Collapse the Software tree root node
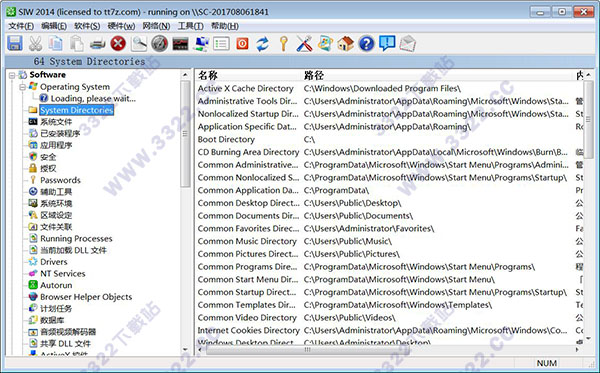 [x=12, y=75]
